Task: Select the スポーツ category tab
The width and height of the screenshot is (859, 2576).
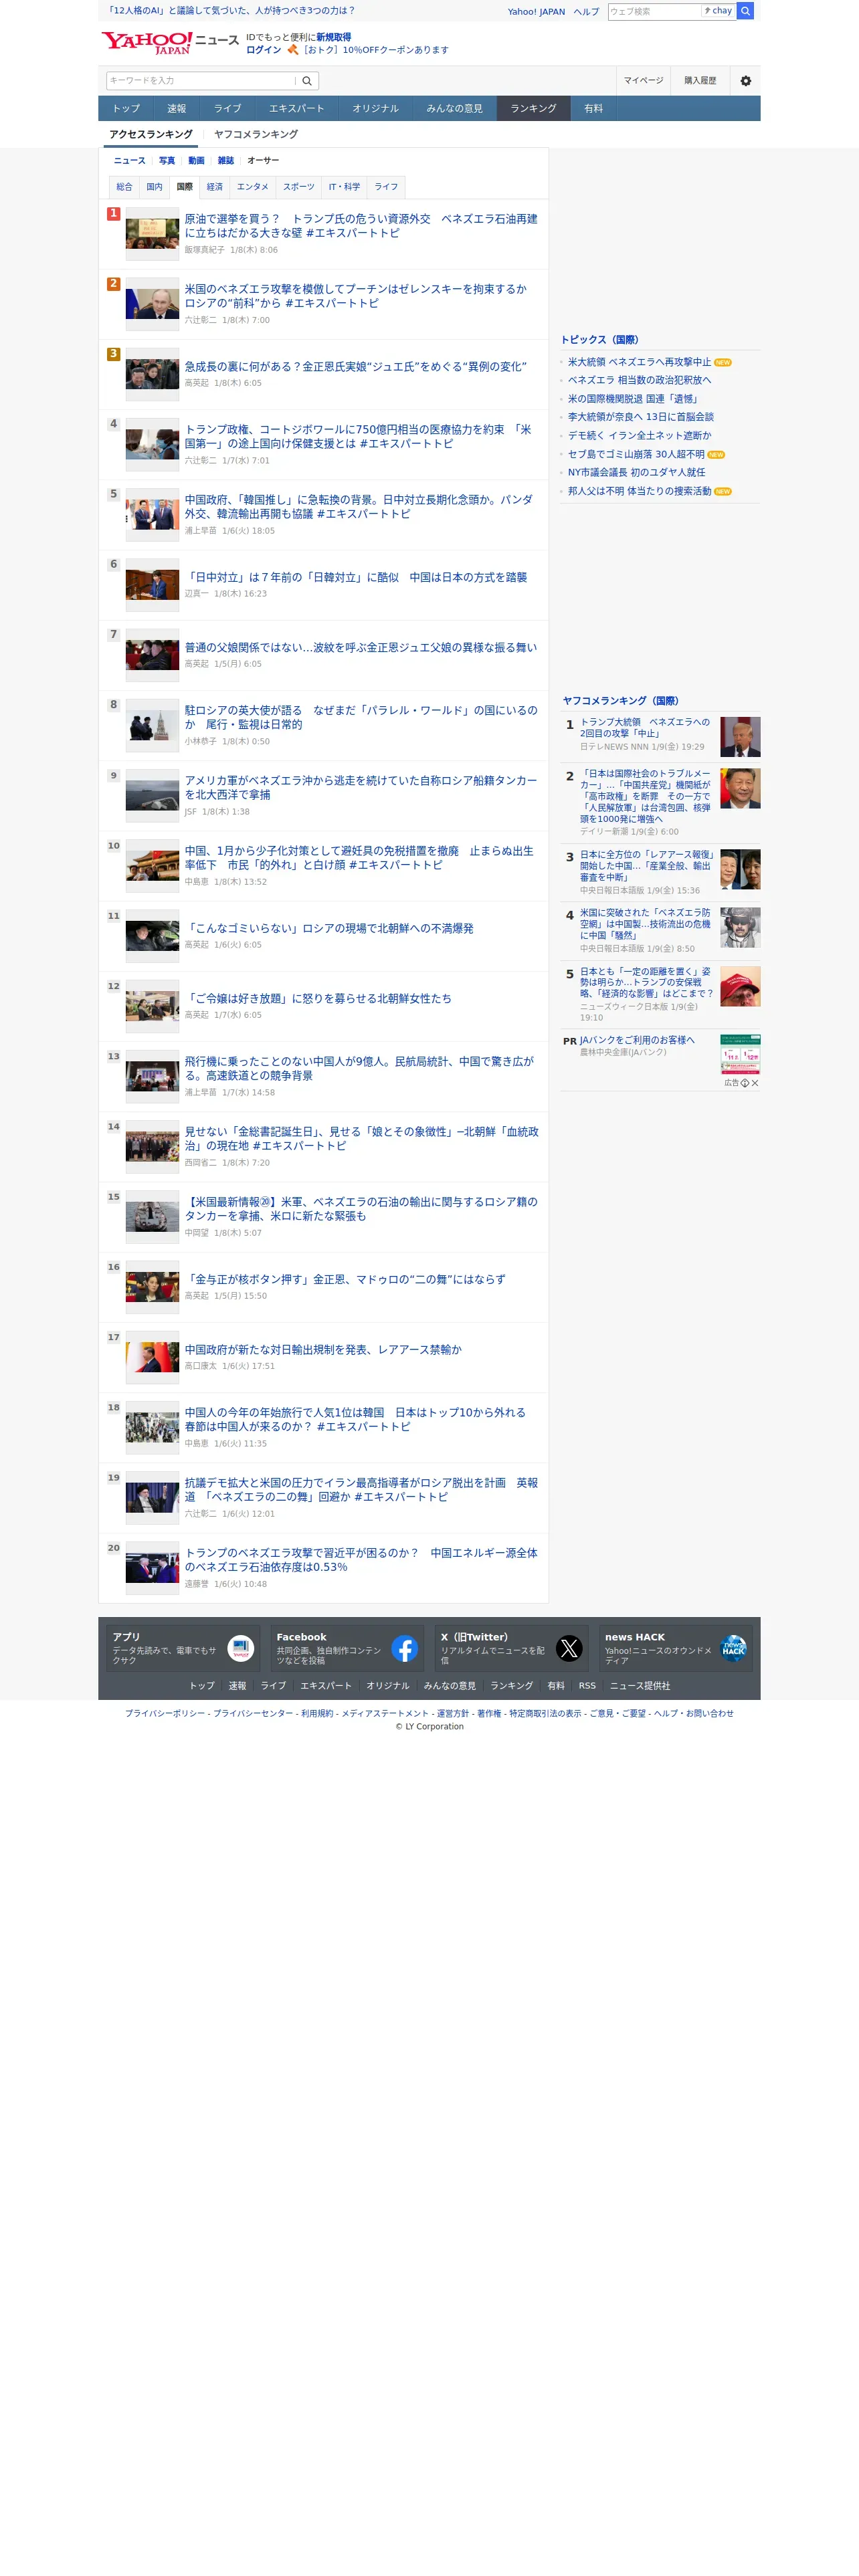Action: (x=298, y=187)
